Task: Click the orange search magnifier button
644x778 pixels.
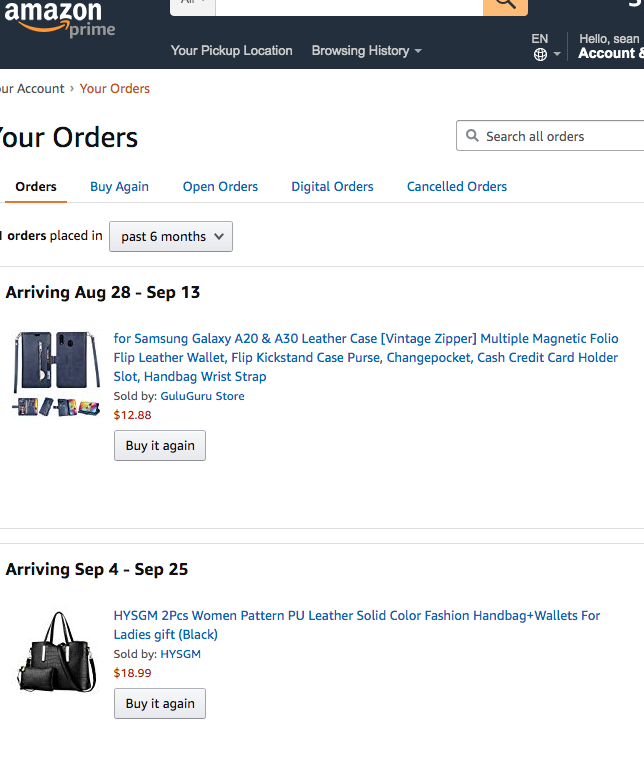Action: click(505, 4)
